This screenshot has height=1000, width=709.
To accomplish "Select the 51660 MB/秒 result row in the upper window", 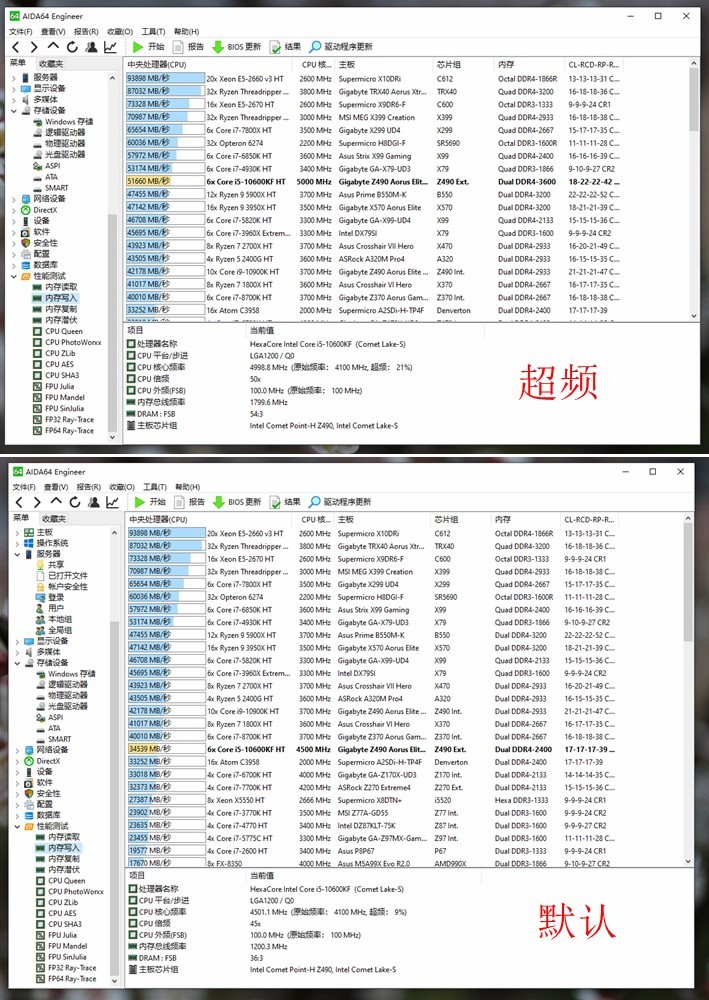I will tap(375, 182).
